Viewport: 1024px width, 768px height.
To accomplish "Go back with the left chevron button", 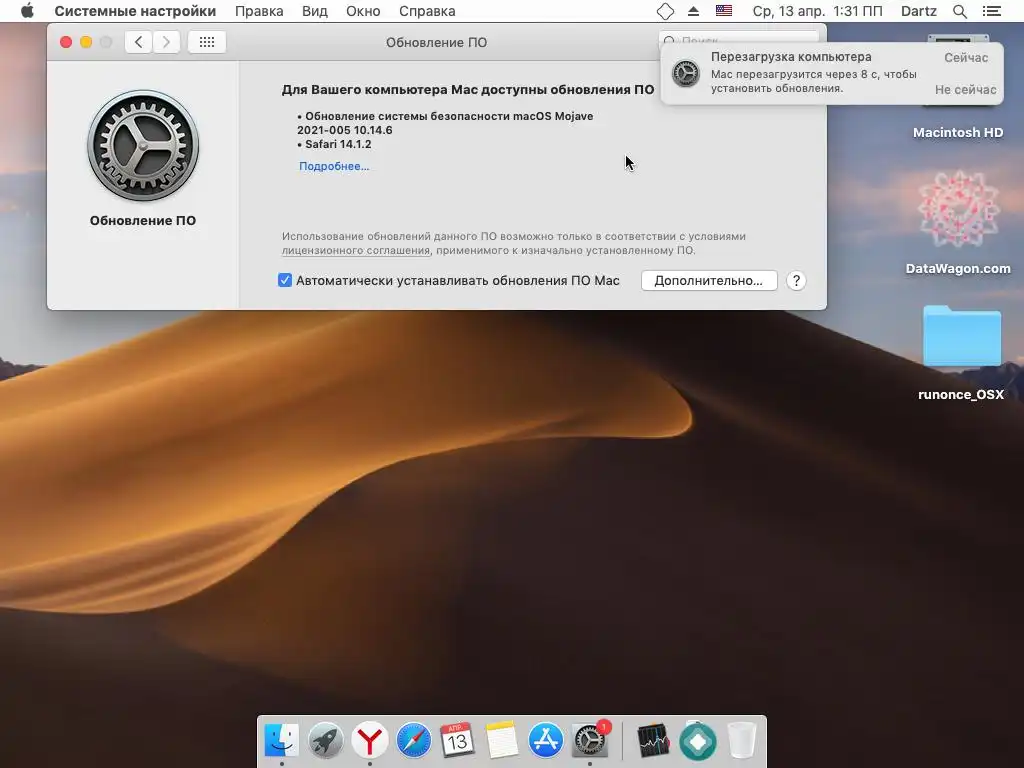I will [138, 42].
